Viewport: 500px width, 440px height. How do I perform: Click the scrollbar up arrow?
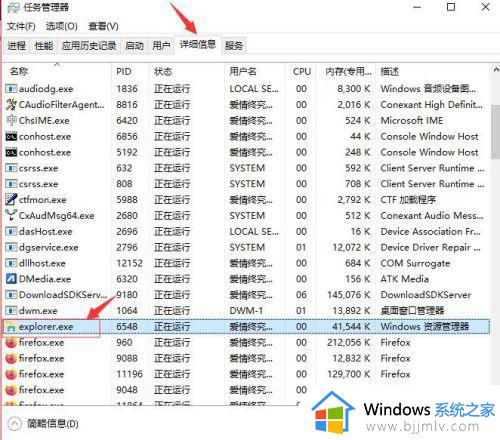click(496, 70)
